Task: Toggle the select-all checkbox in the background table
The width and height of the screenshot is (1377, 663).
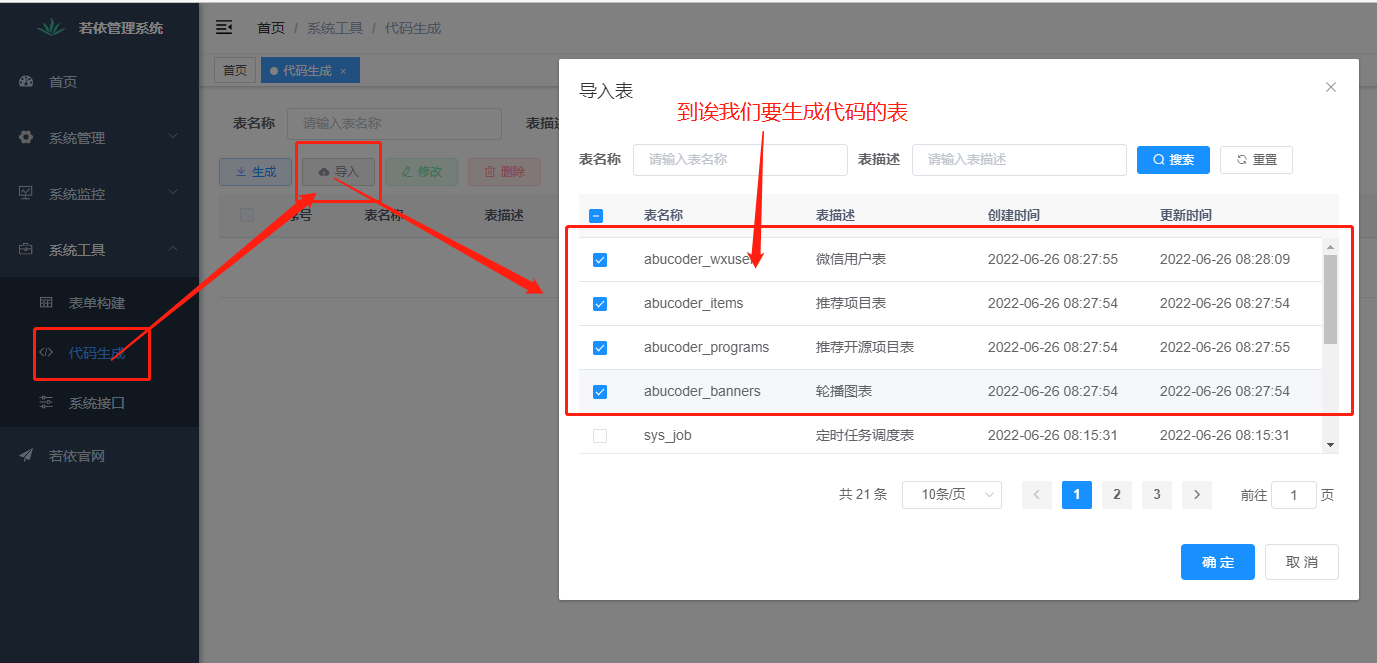Action: (247, 215)
